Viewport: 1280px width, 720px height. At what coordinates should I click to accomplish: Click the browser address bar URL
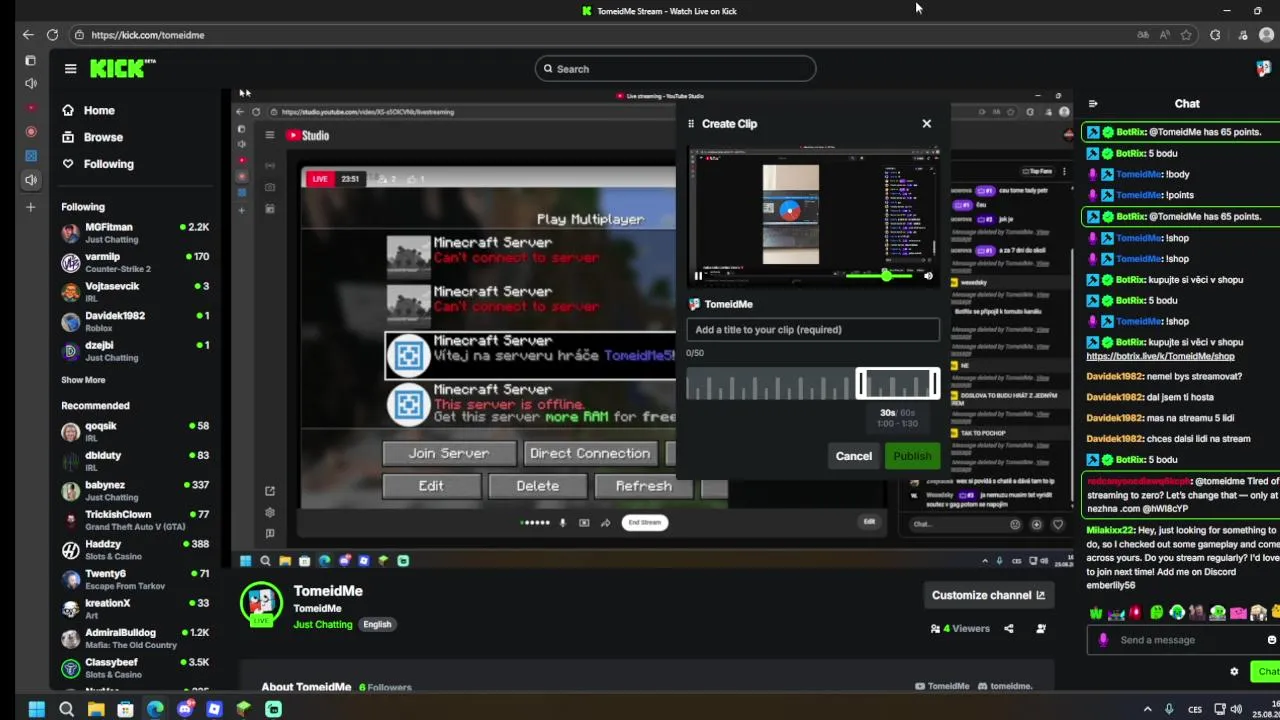pos(148,35)
